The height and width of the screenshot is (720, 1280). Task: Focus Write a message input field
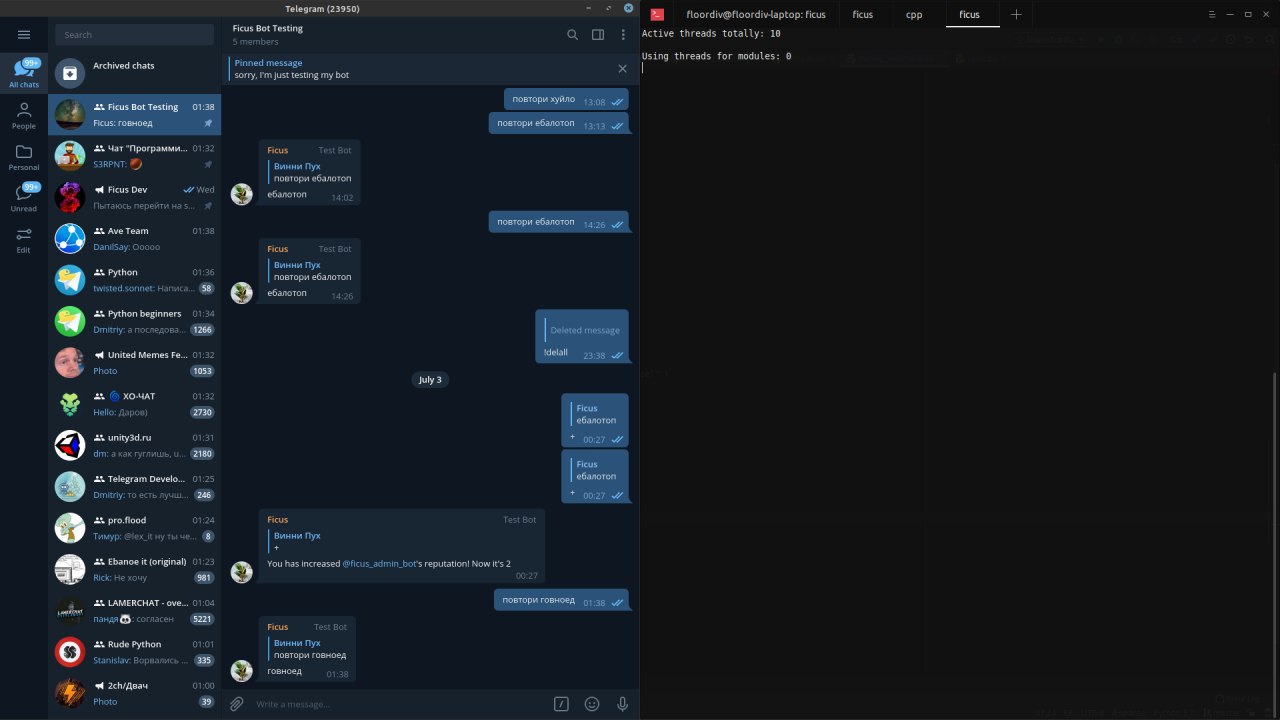pos(400,704)
